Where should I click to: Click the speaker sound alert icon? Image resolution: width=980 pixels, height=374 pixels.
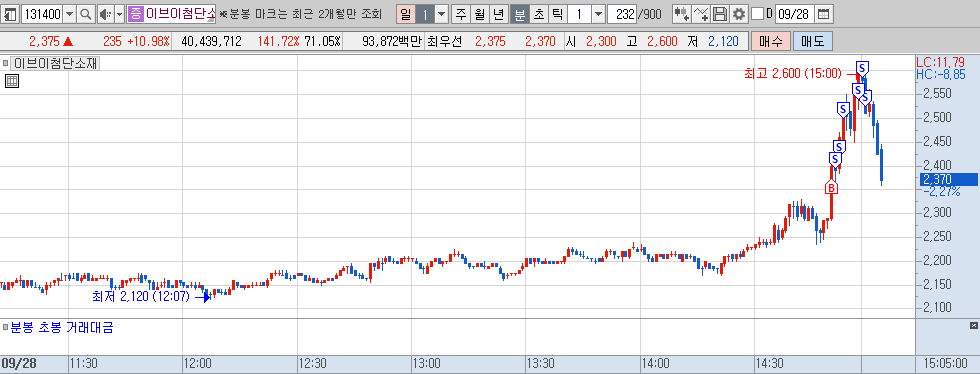[x=105, y=14]
